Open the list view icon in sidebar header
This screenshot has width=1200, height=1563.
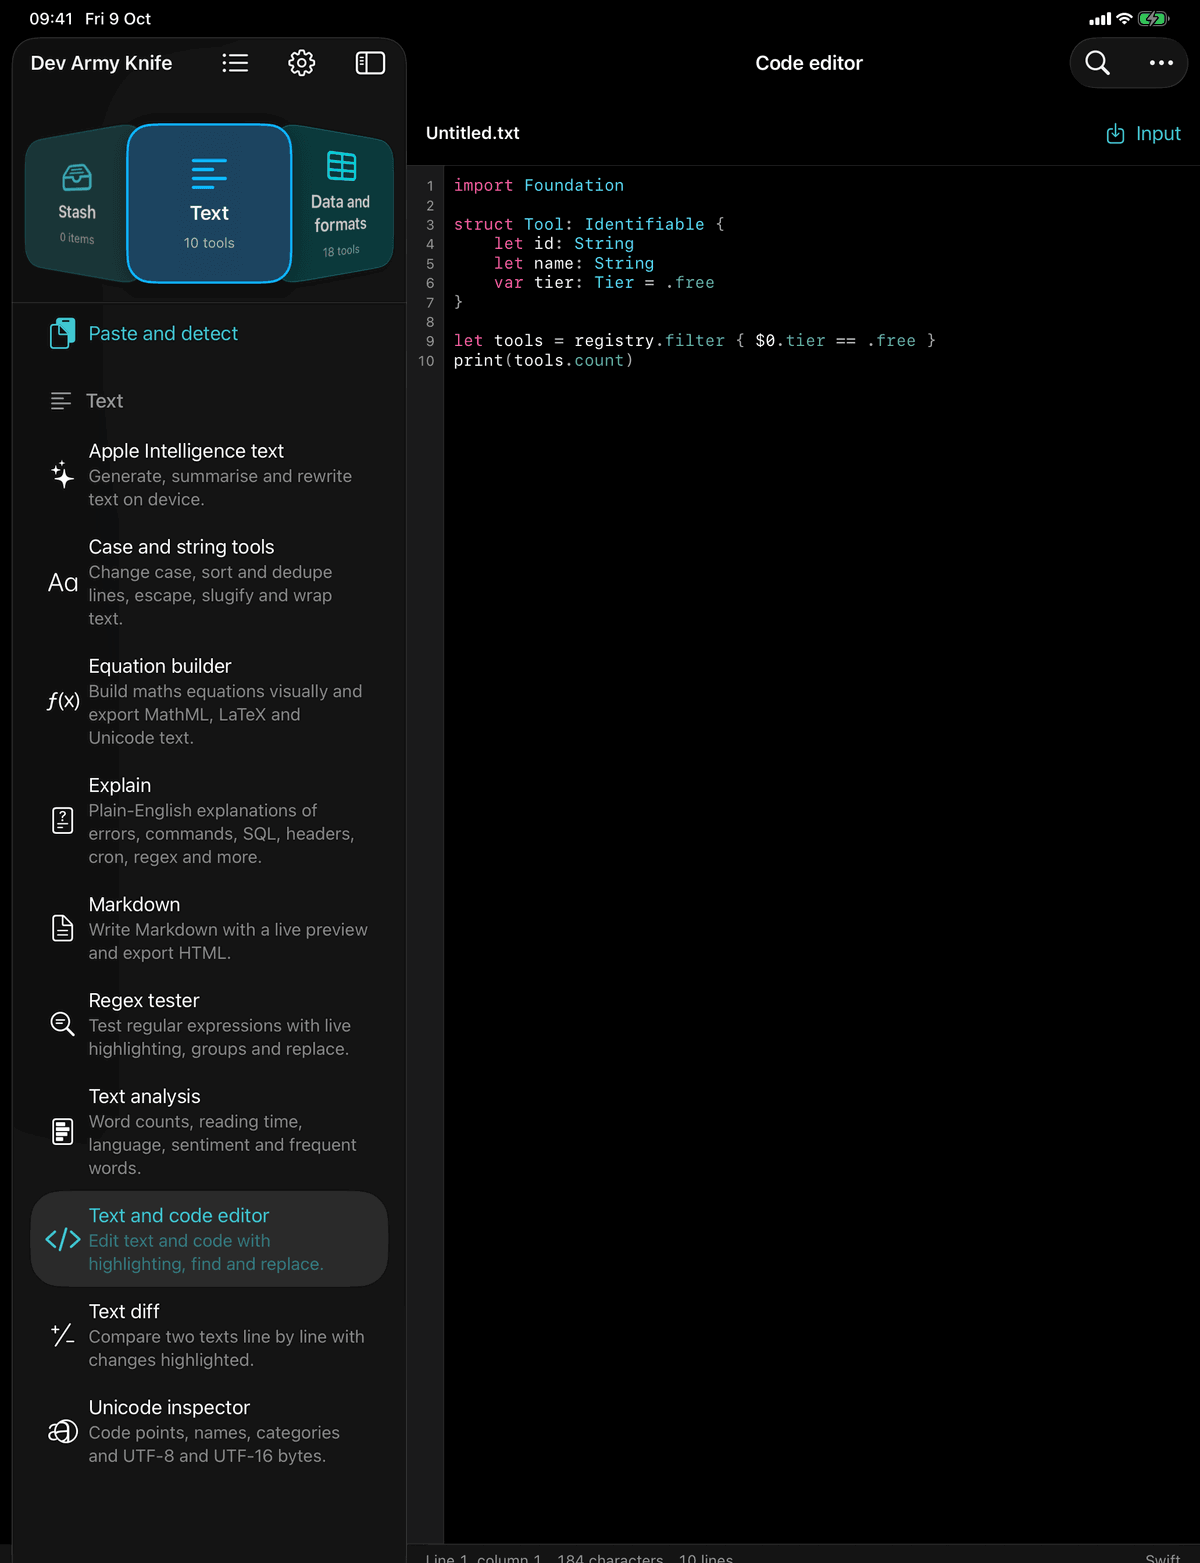pos(235,63)
